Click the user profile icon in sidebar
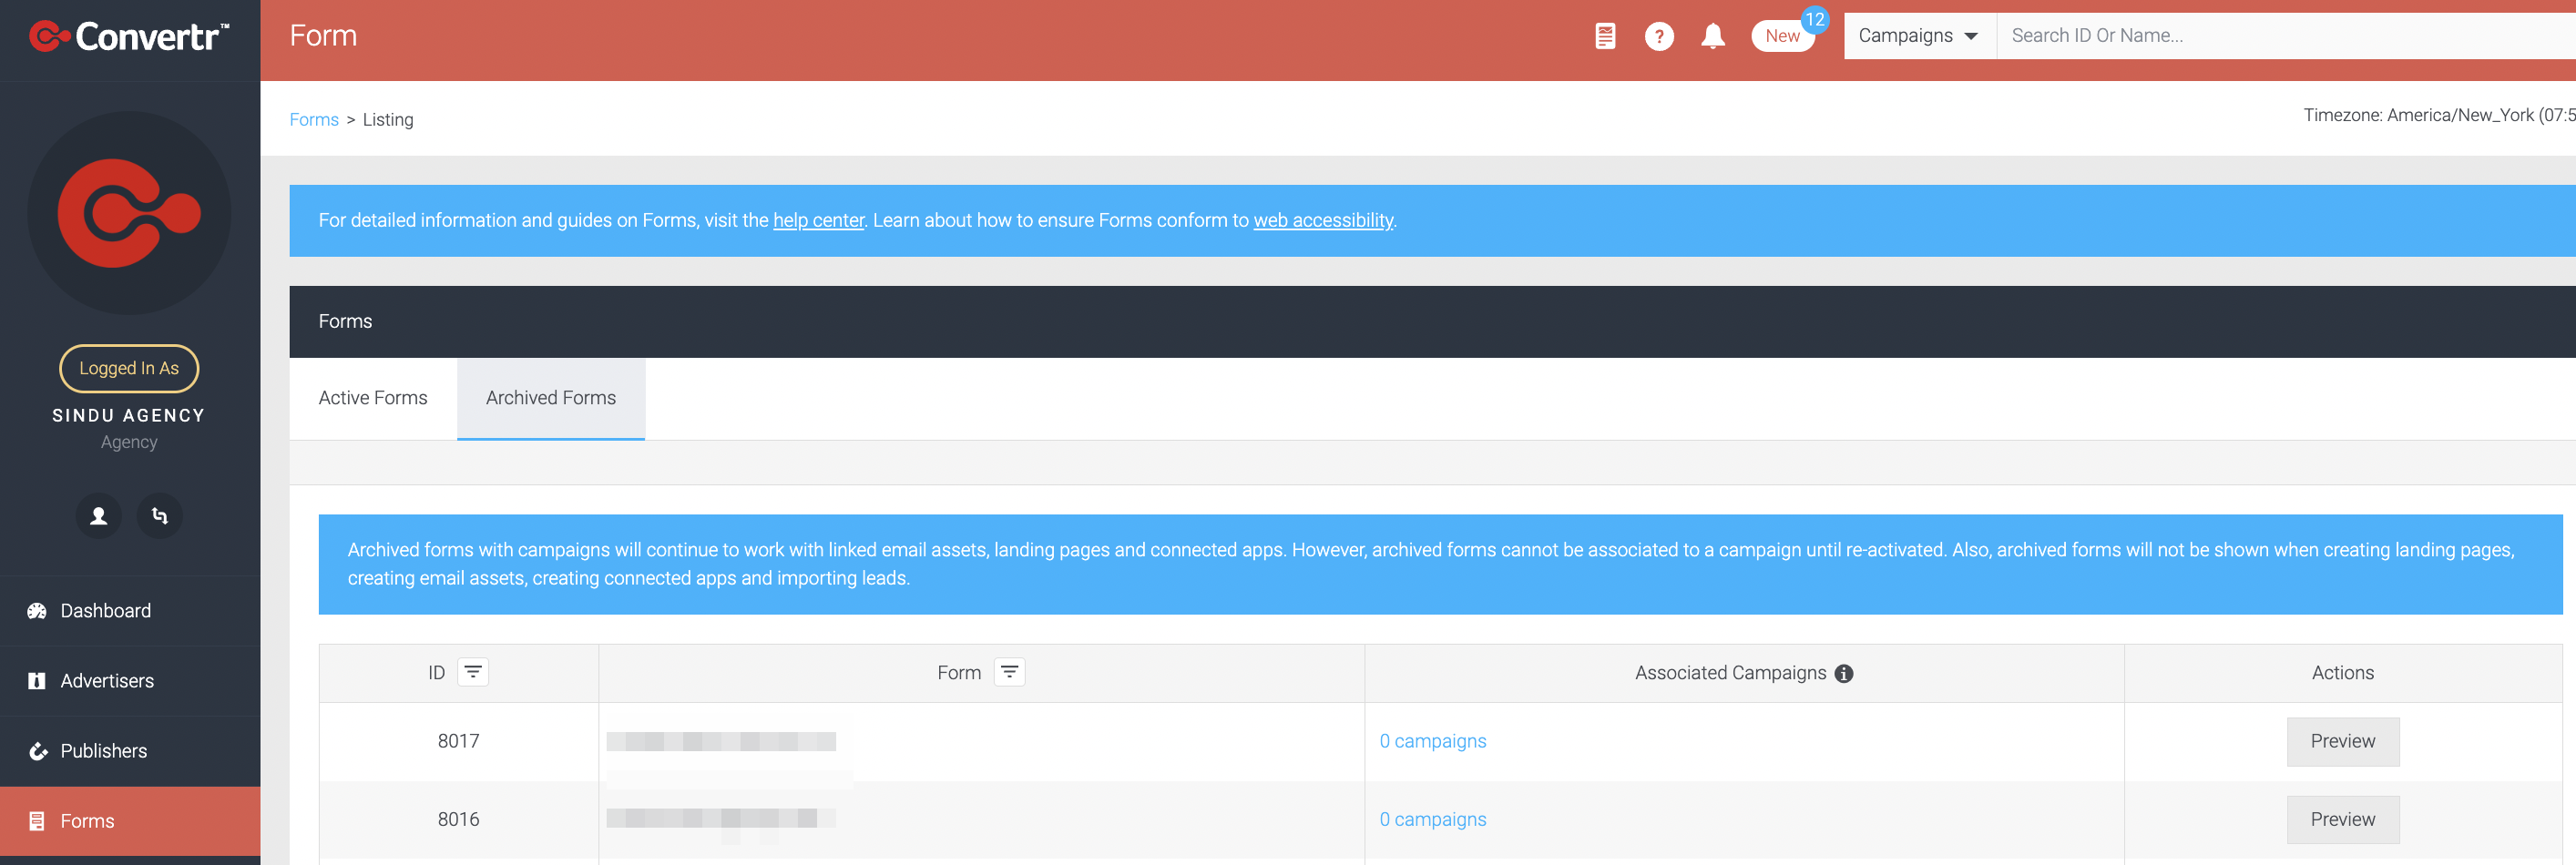The width and height of the screenshot is (2576, 865). point(99,516)
